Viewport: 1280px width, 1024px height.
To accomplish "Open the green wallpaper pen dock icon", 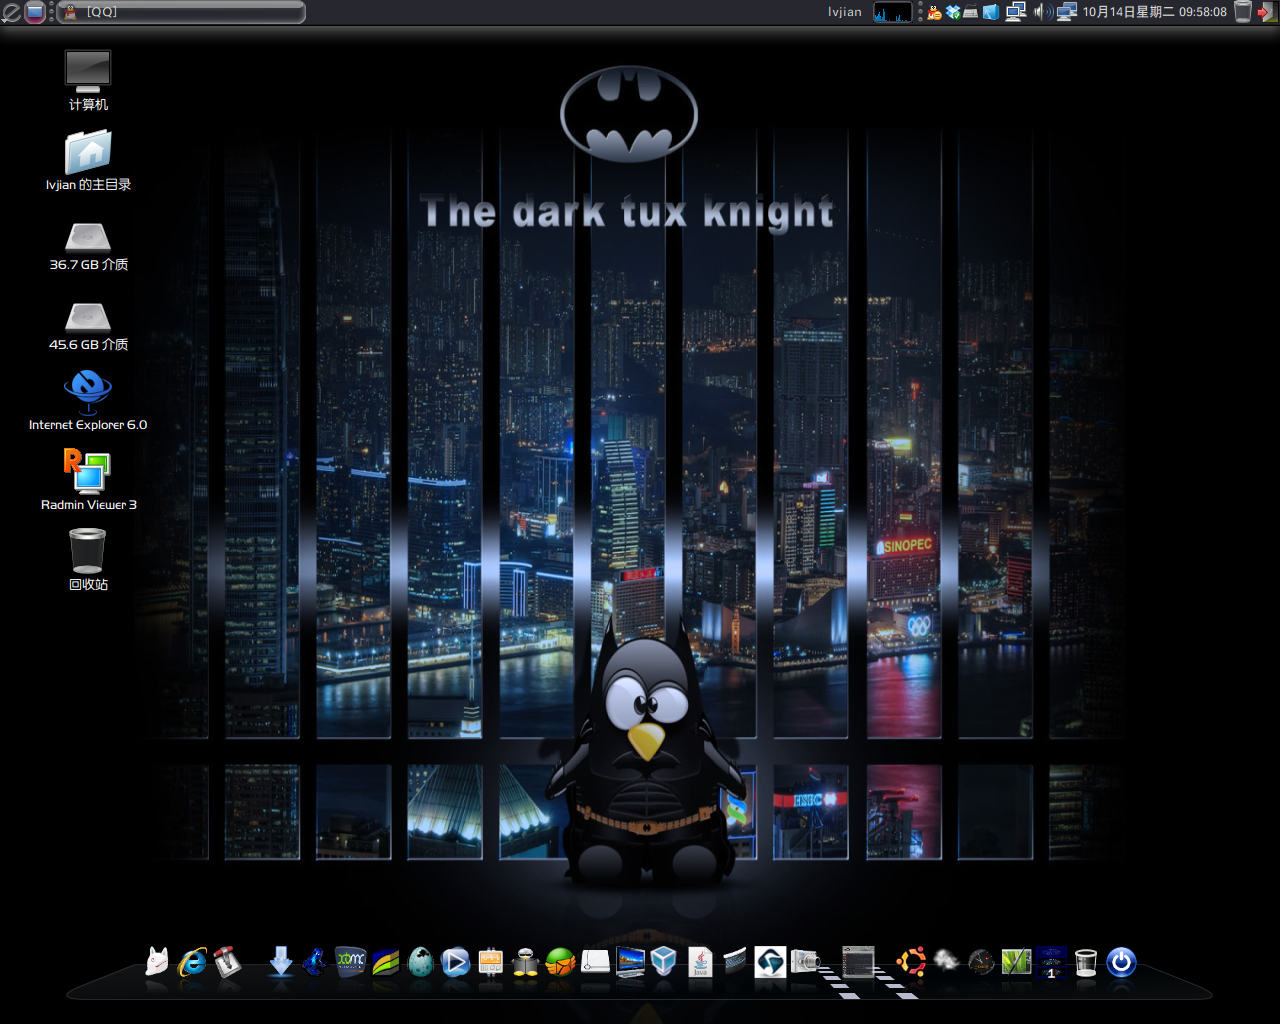I will click(1016, 962).
